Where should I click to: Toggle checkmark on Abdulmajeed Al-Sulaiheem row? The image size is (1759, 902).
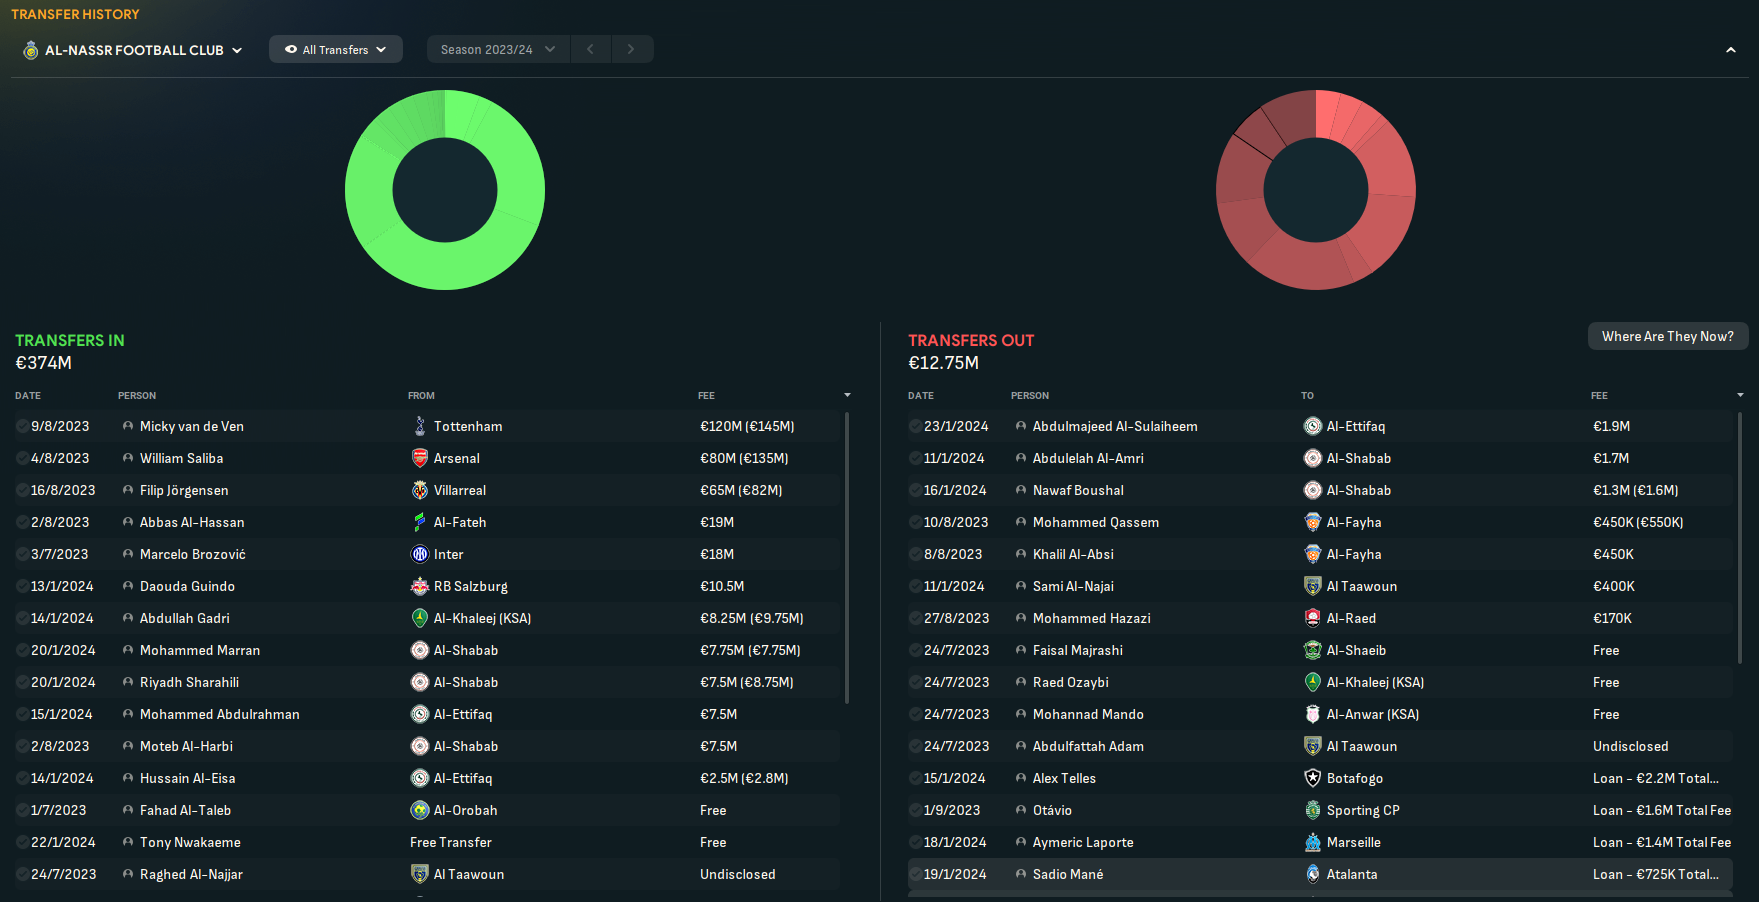coord(915,426)
